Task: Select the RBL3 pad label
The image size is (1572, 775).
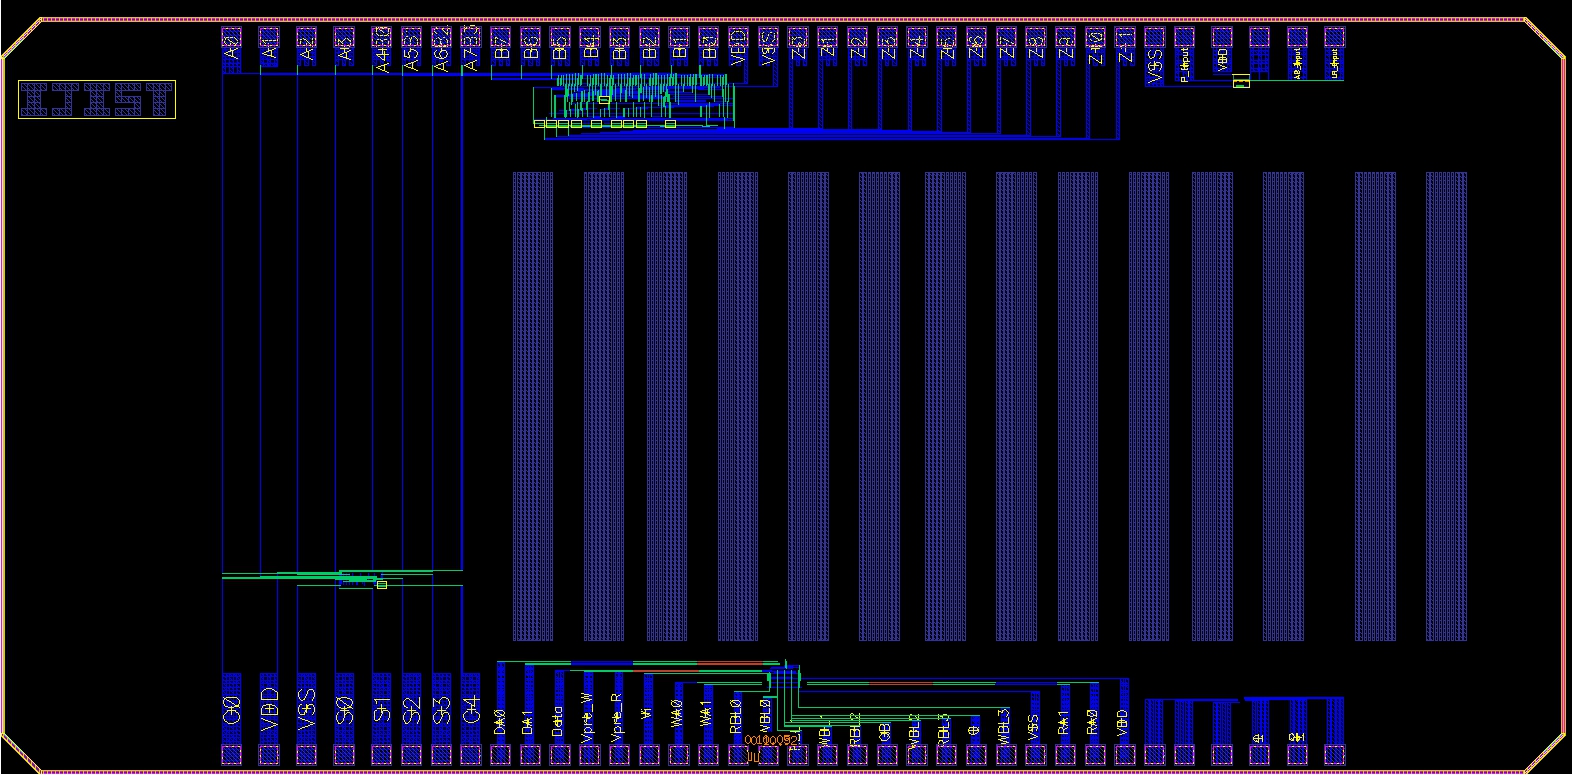Action: (x=945, y=729)
